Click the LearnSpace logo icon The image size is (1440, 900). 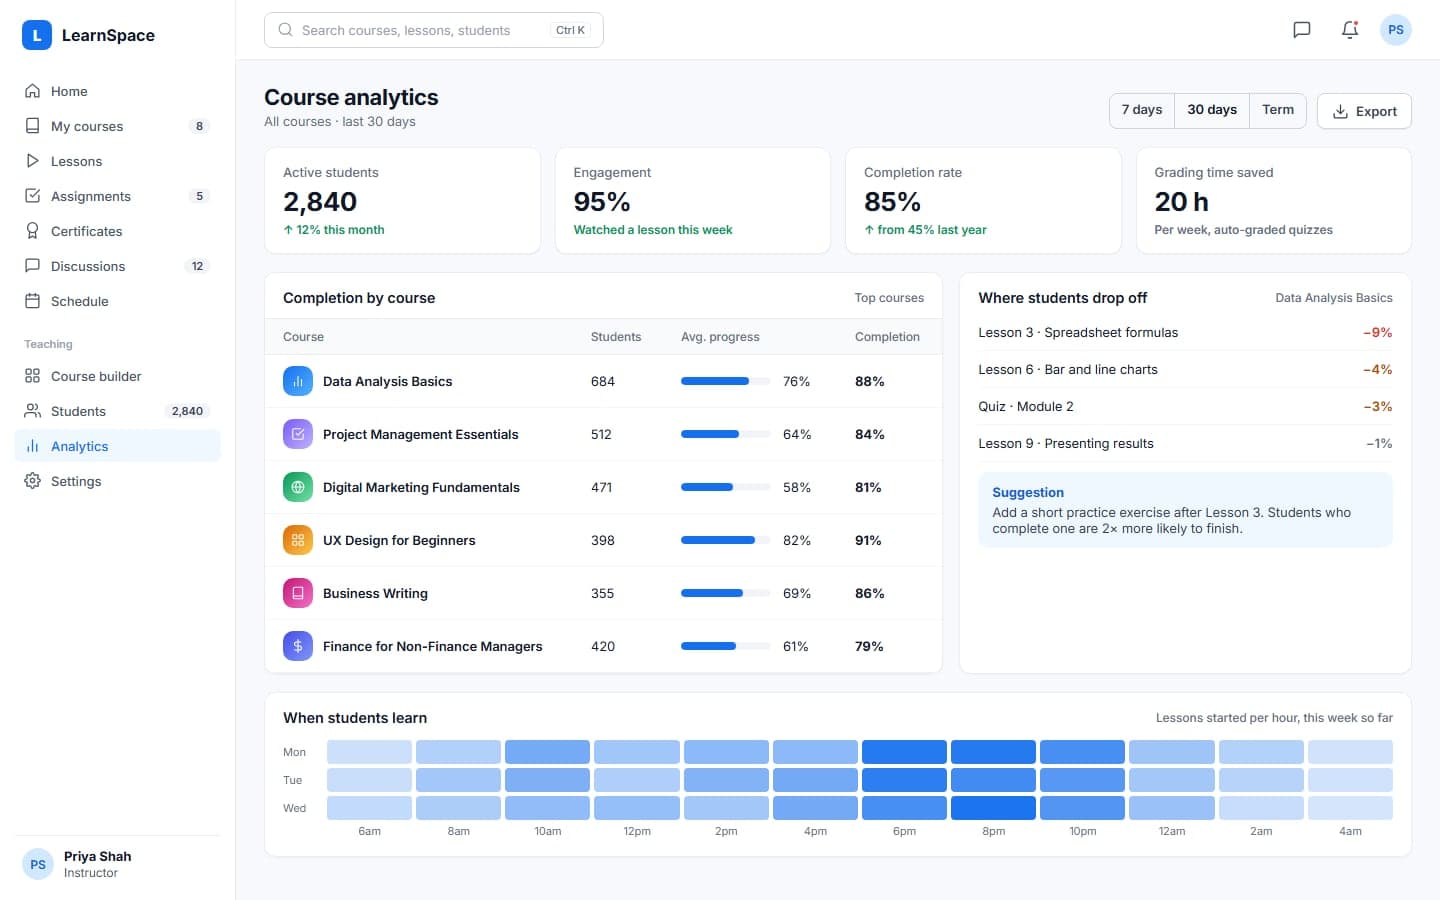pyautogui.click(x=37, y=35)
